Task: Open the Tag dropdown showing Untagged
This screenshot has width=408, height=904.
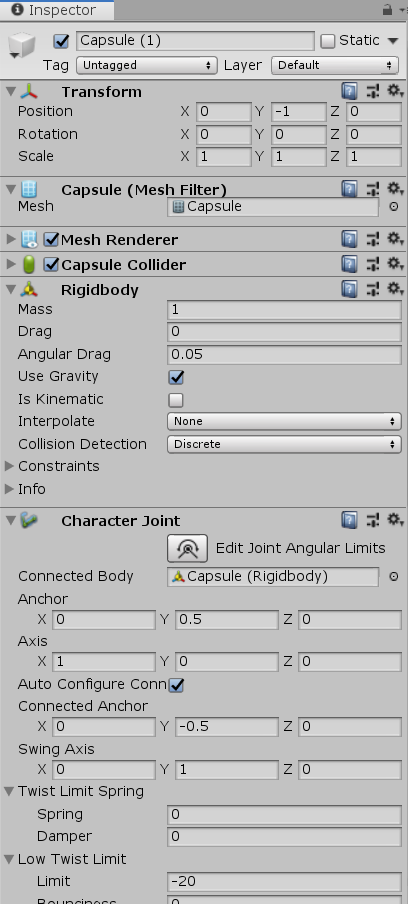Action: pyautogui.click(x=146, y=65)
